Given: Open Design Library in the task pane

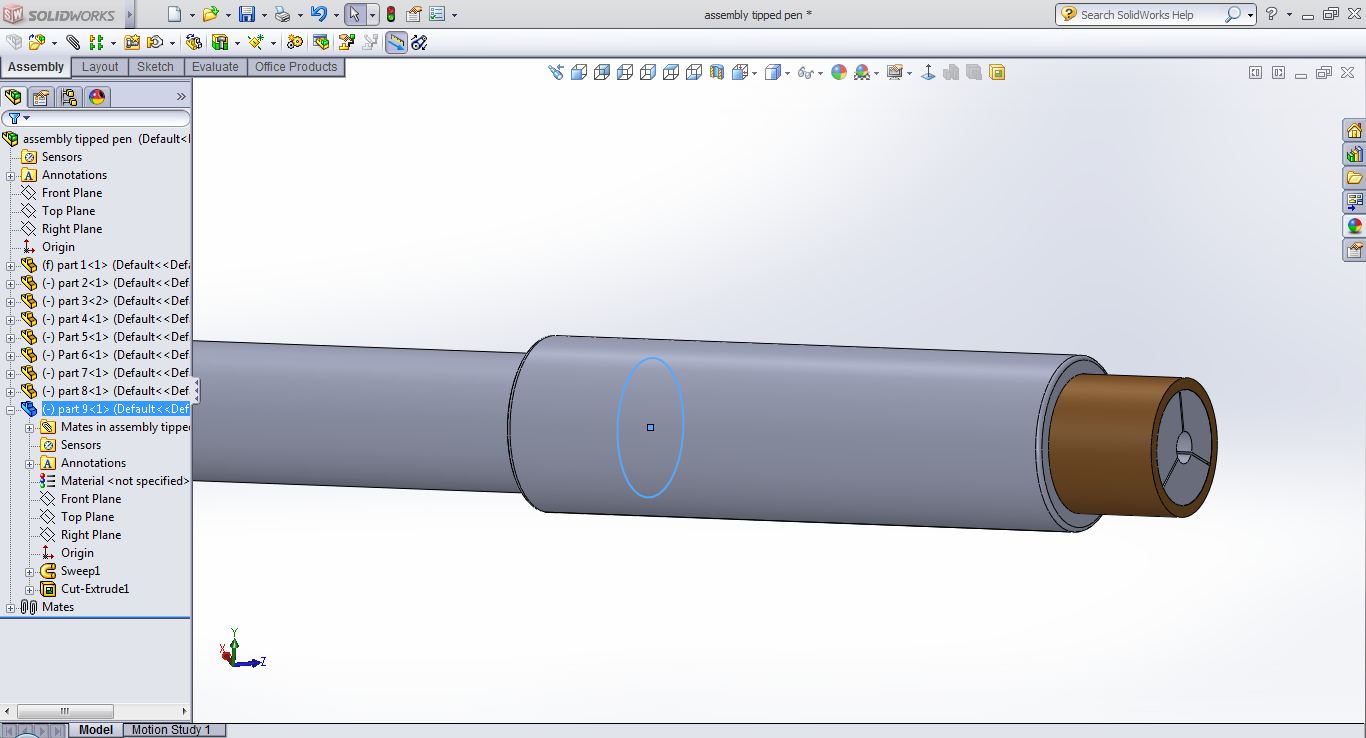Looking at the screenshot, I should [x=1354, y=154].
